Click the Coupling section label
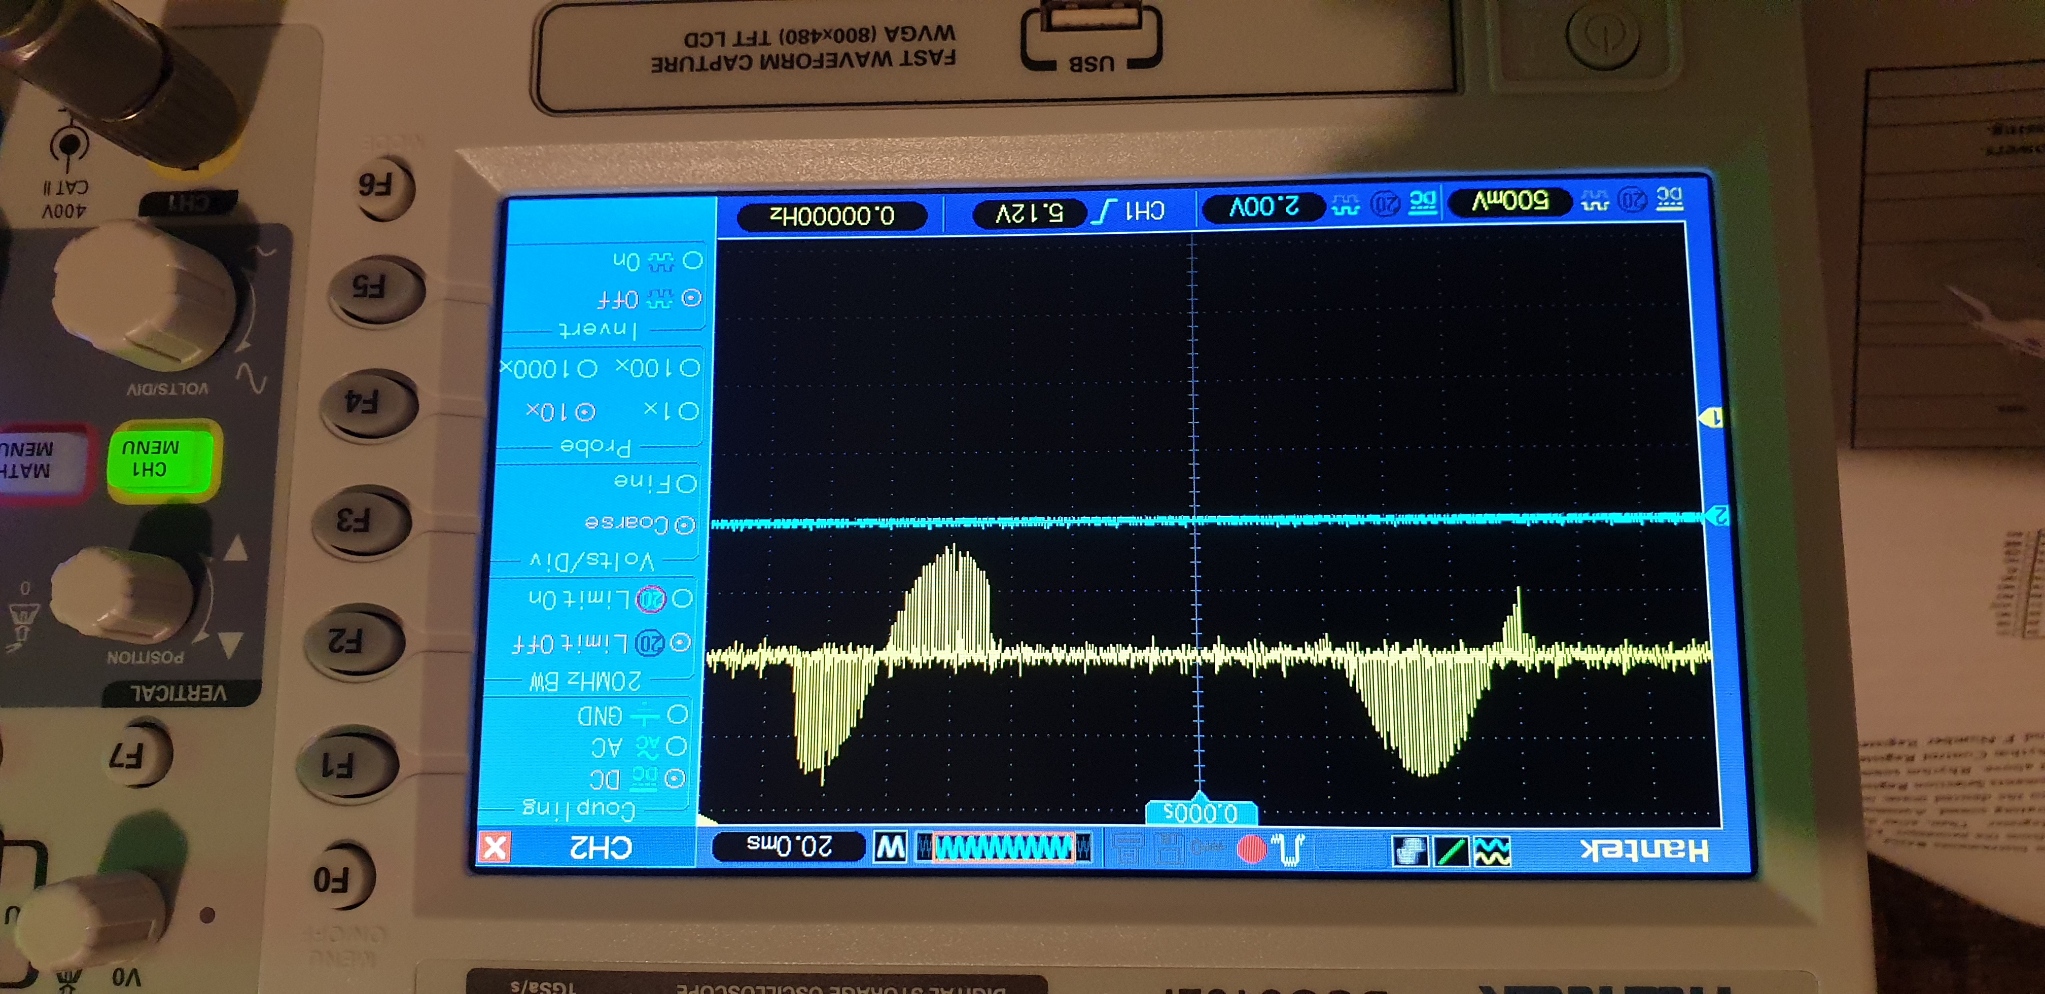The width and height of the screenshot is (2045, 994). pyautogui.click(x=579, y=808)
